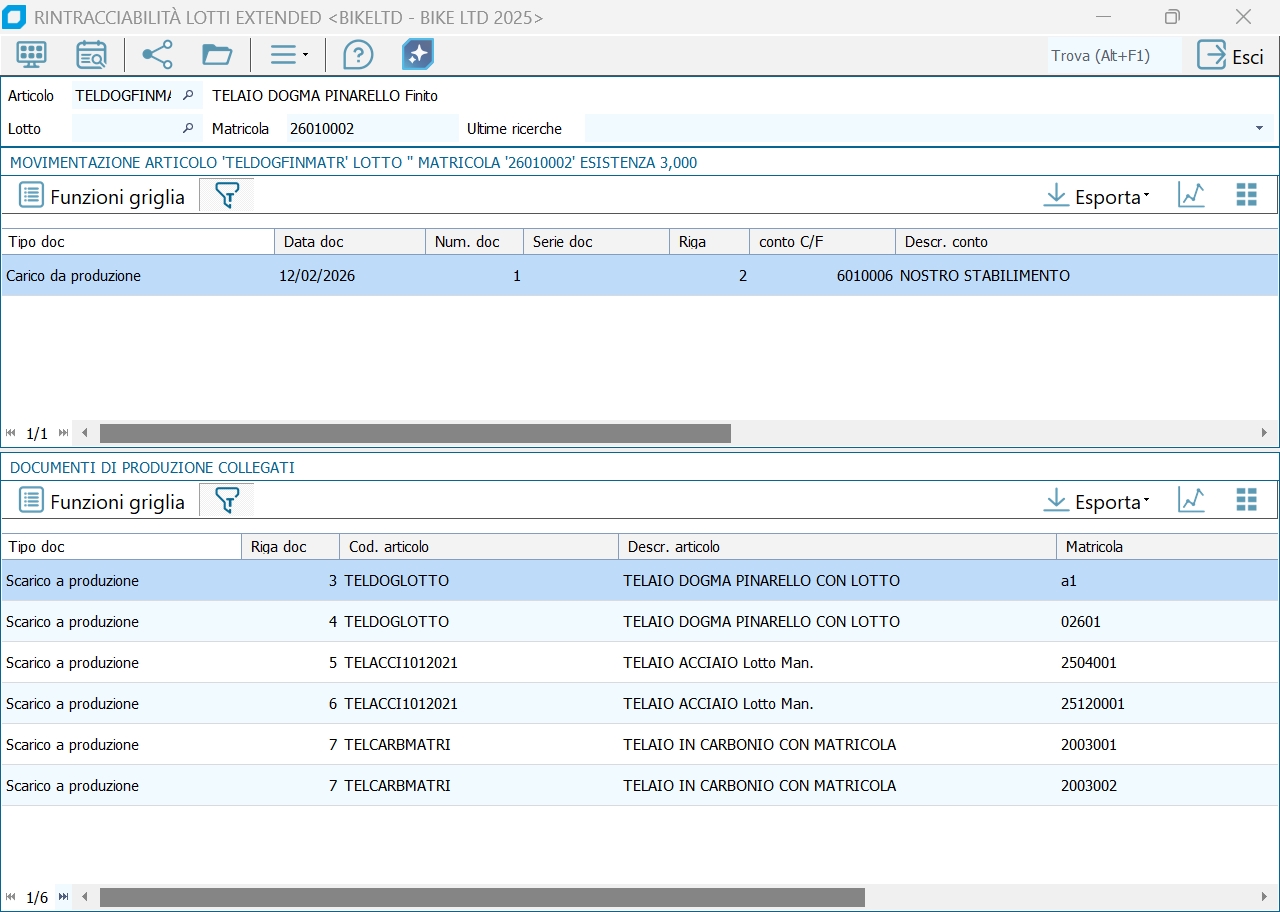The height and width of the screenshot is (912, 1280).
Task: Show chart for movimentazione grid
Action: [x=1191, y=196]
